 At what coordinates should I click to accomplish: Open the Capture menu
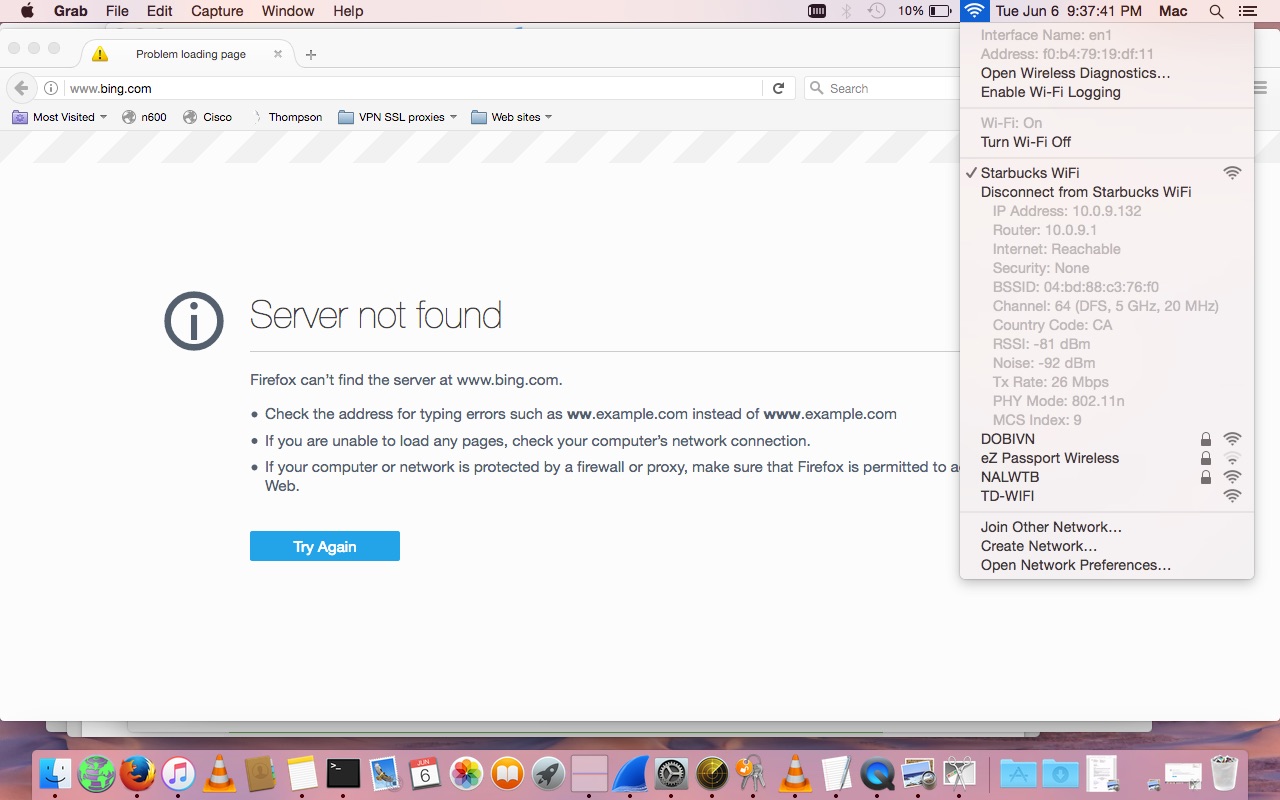[217, 11]
